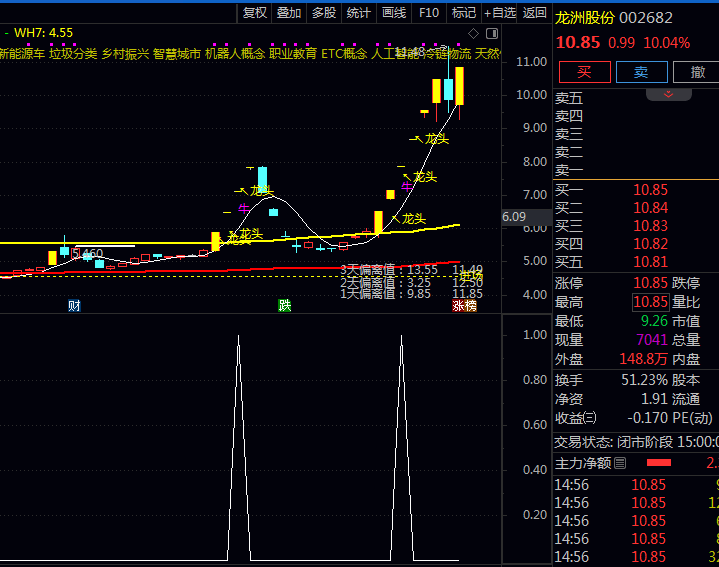This screenshot has height=567, width=719.
Task: Click the 买一 price 10.85
Action: 650,190
